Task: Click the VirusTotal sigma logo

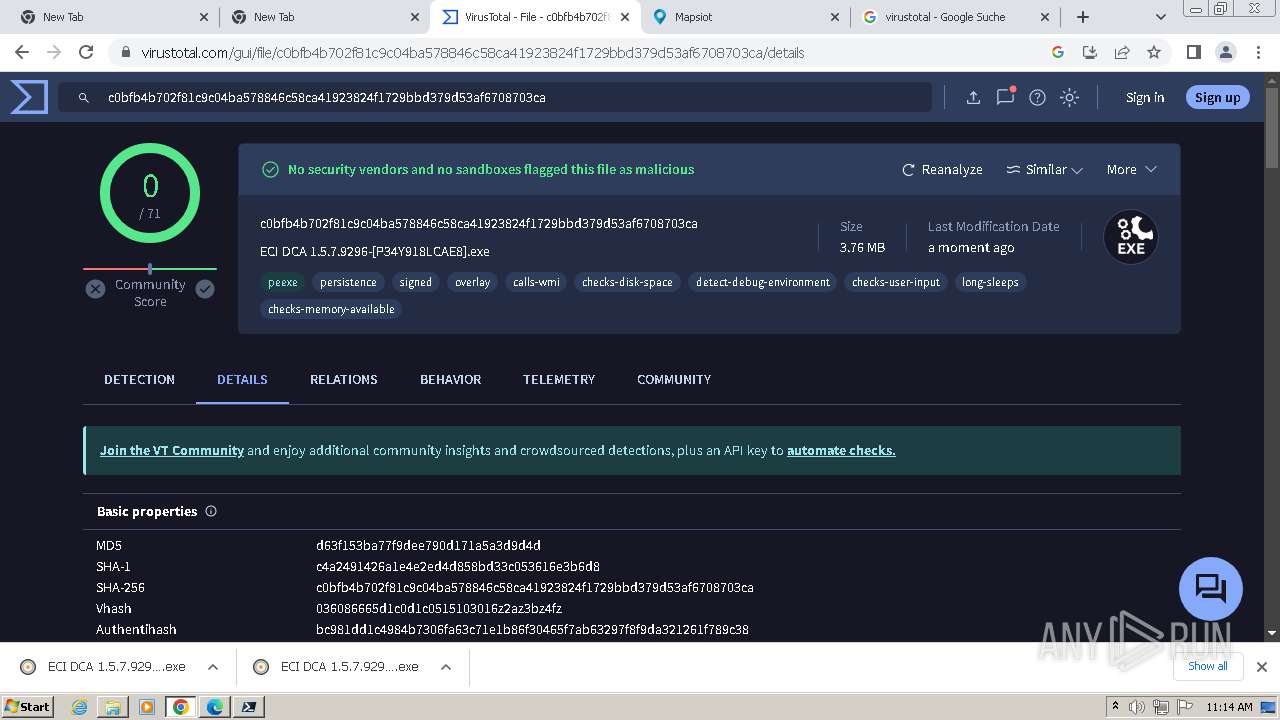Action: pyautogui.click(x=29, y=97)
